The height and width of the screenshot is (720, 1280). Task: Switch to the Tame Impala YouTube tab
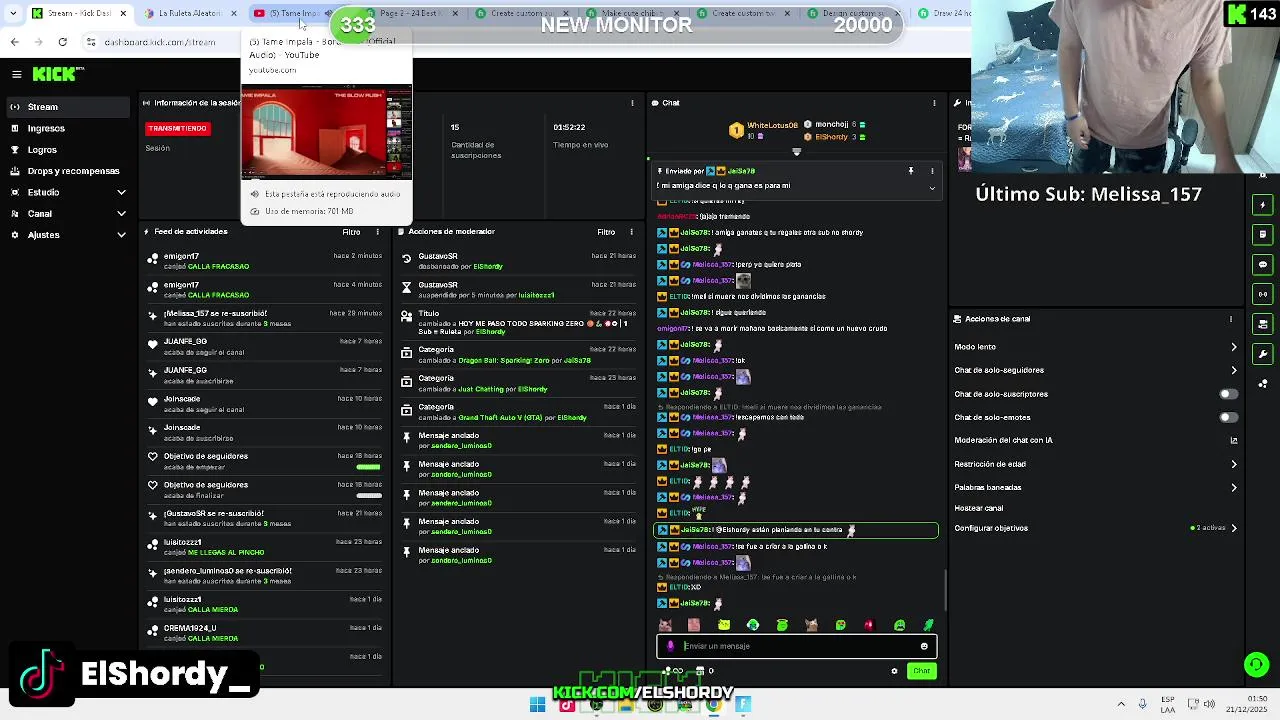(296, 13)
